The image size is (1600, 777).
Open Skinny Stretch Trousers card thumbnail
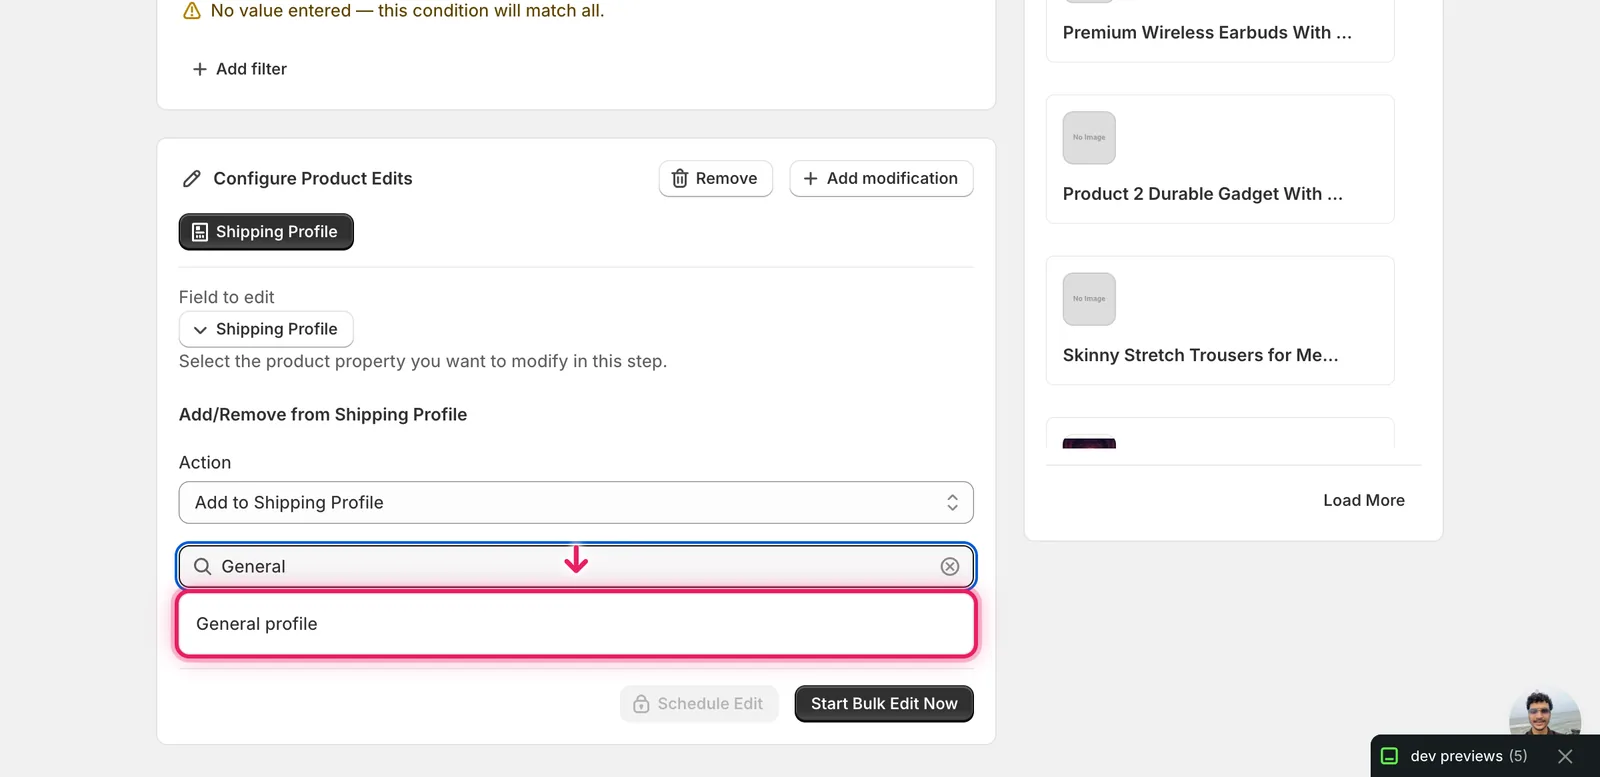coord(1089,299)
